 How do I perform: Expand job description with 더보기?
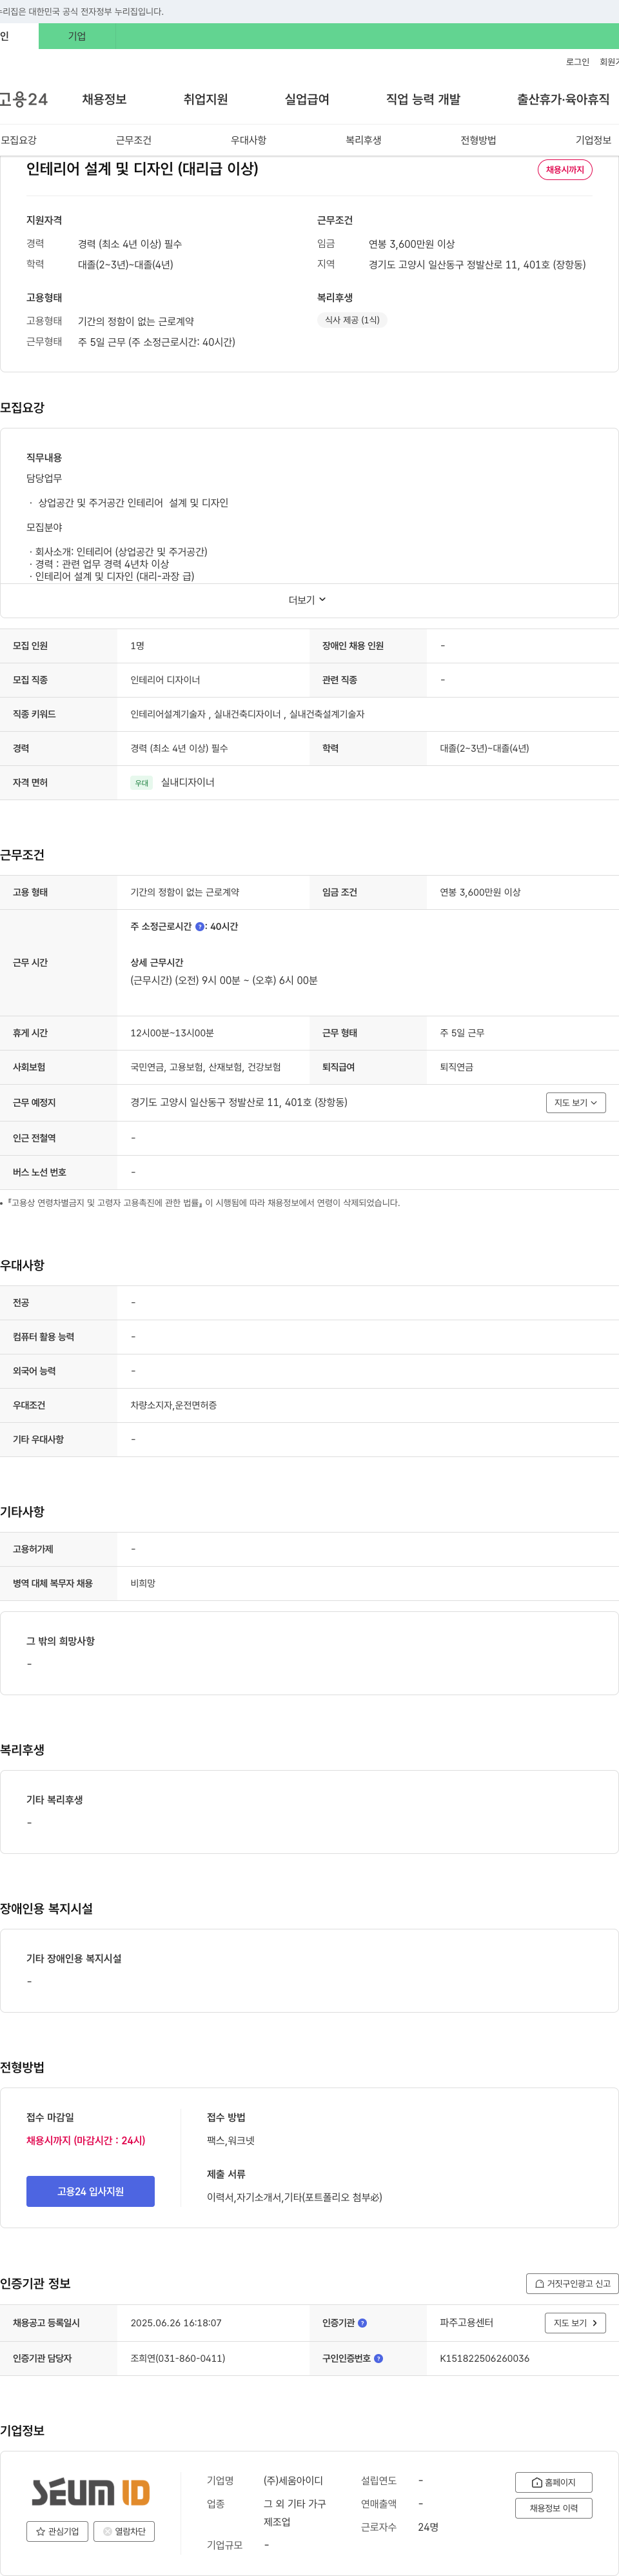click(x=308, y=600)
